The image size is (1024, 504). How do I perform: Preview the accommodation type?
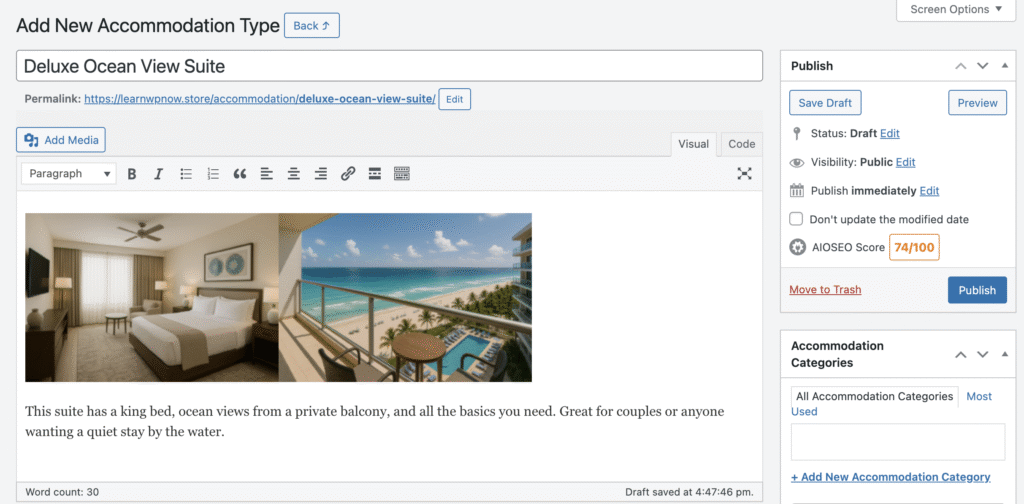[977, 102]
